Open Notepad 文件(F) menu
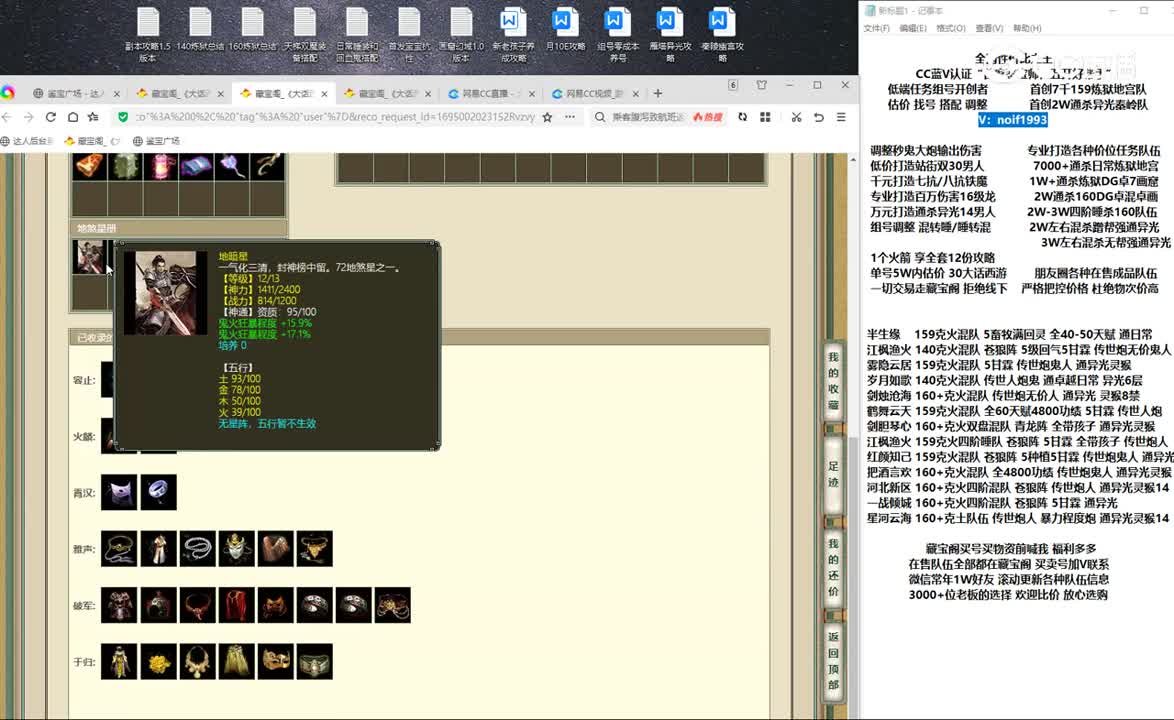Viewport: 1174px width, 720px height. [x=876, y=28]
